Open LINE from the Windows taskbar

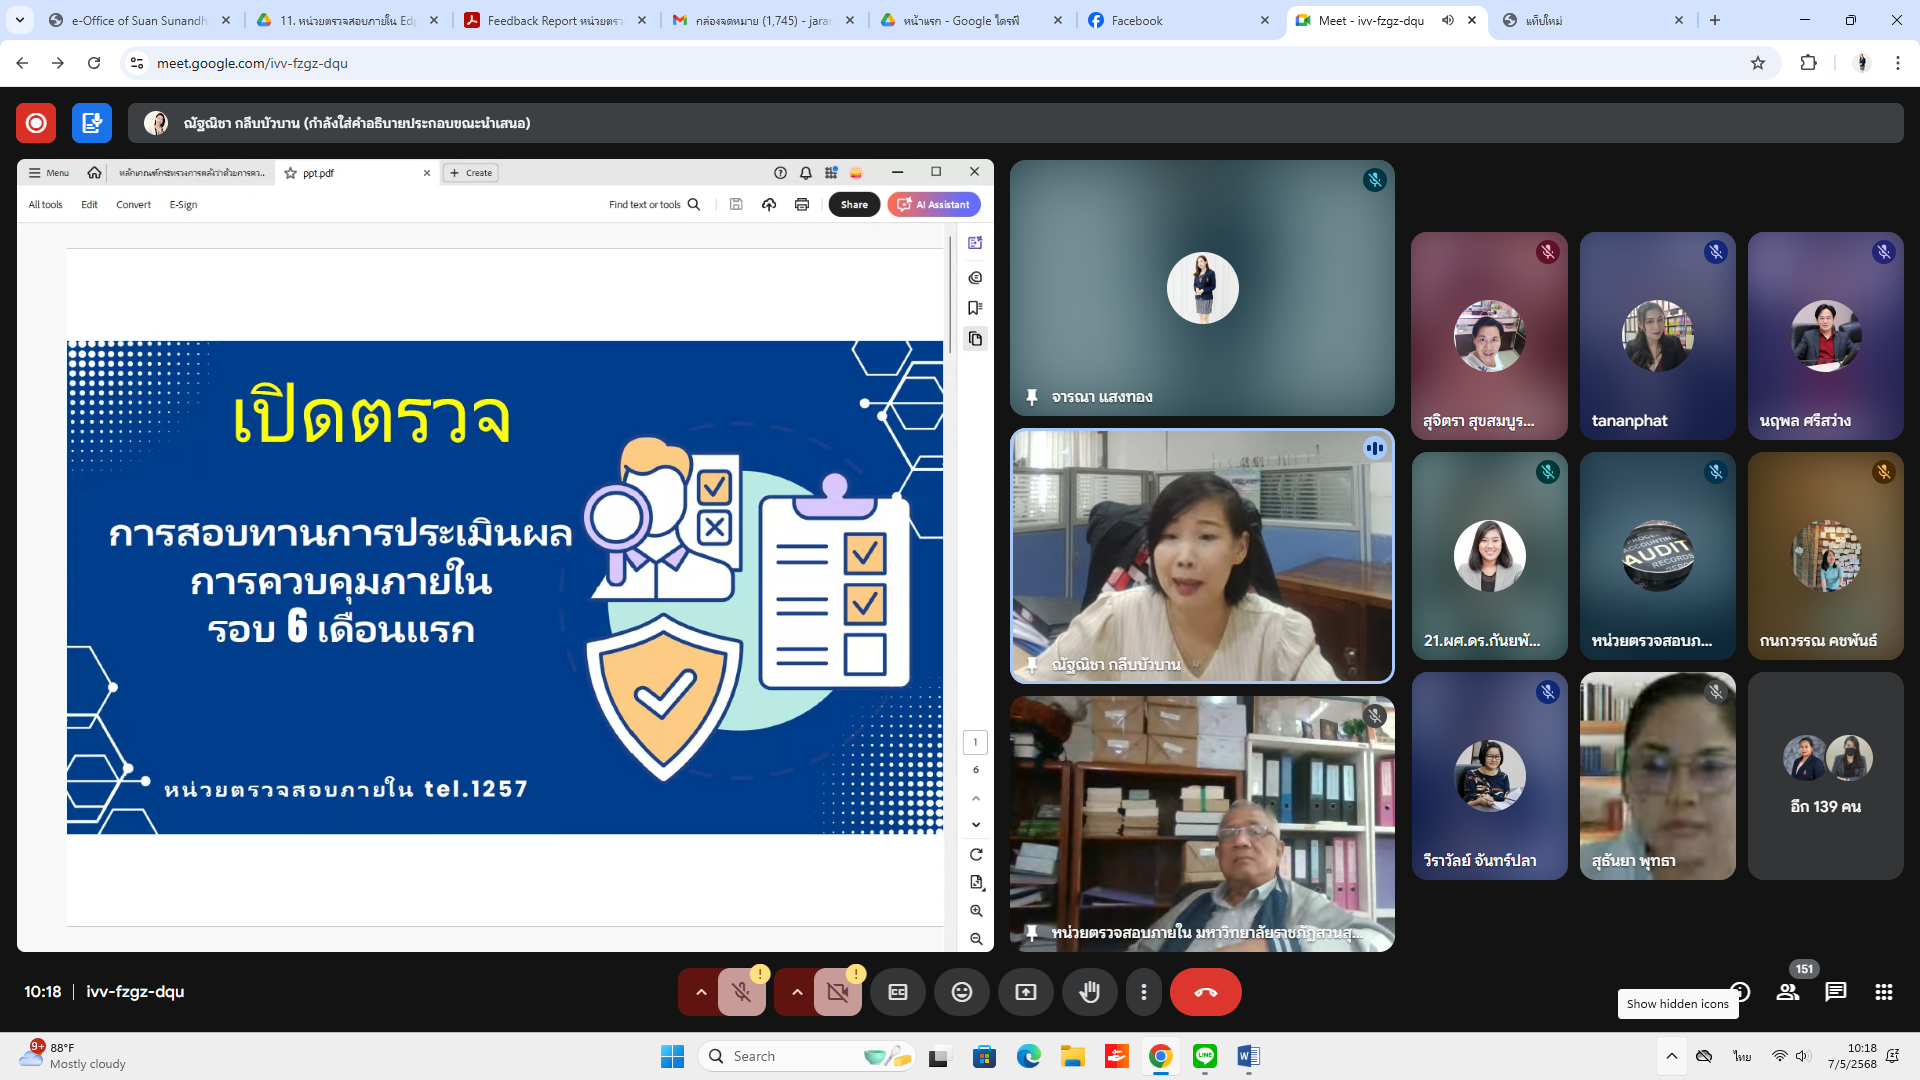pyautogui.click(x=1204, y=1056)
